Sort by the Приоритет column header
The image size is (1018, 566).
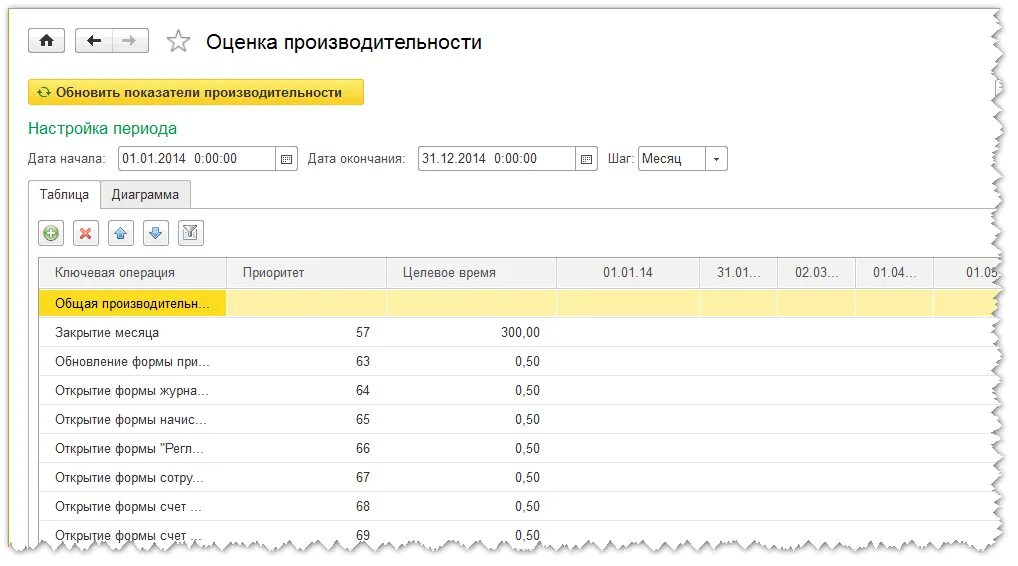[x=306, y=273]
